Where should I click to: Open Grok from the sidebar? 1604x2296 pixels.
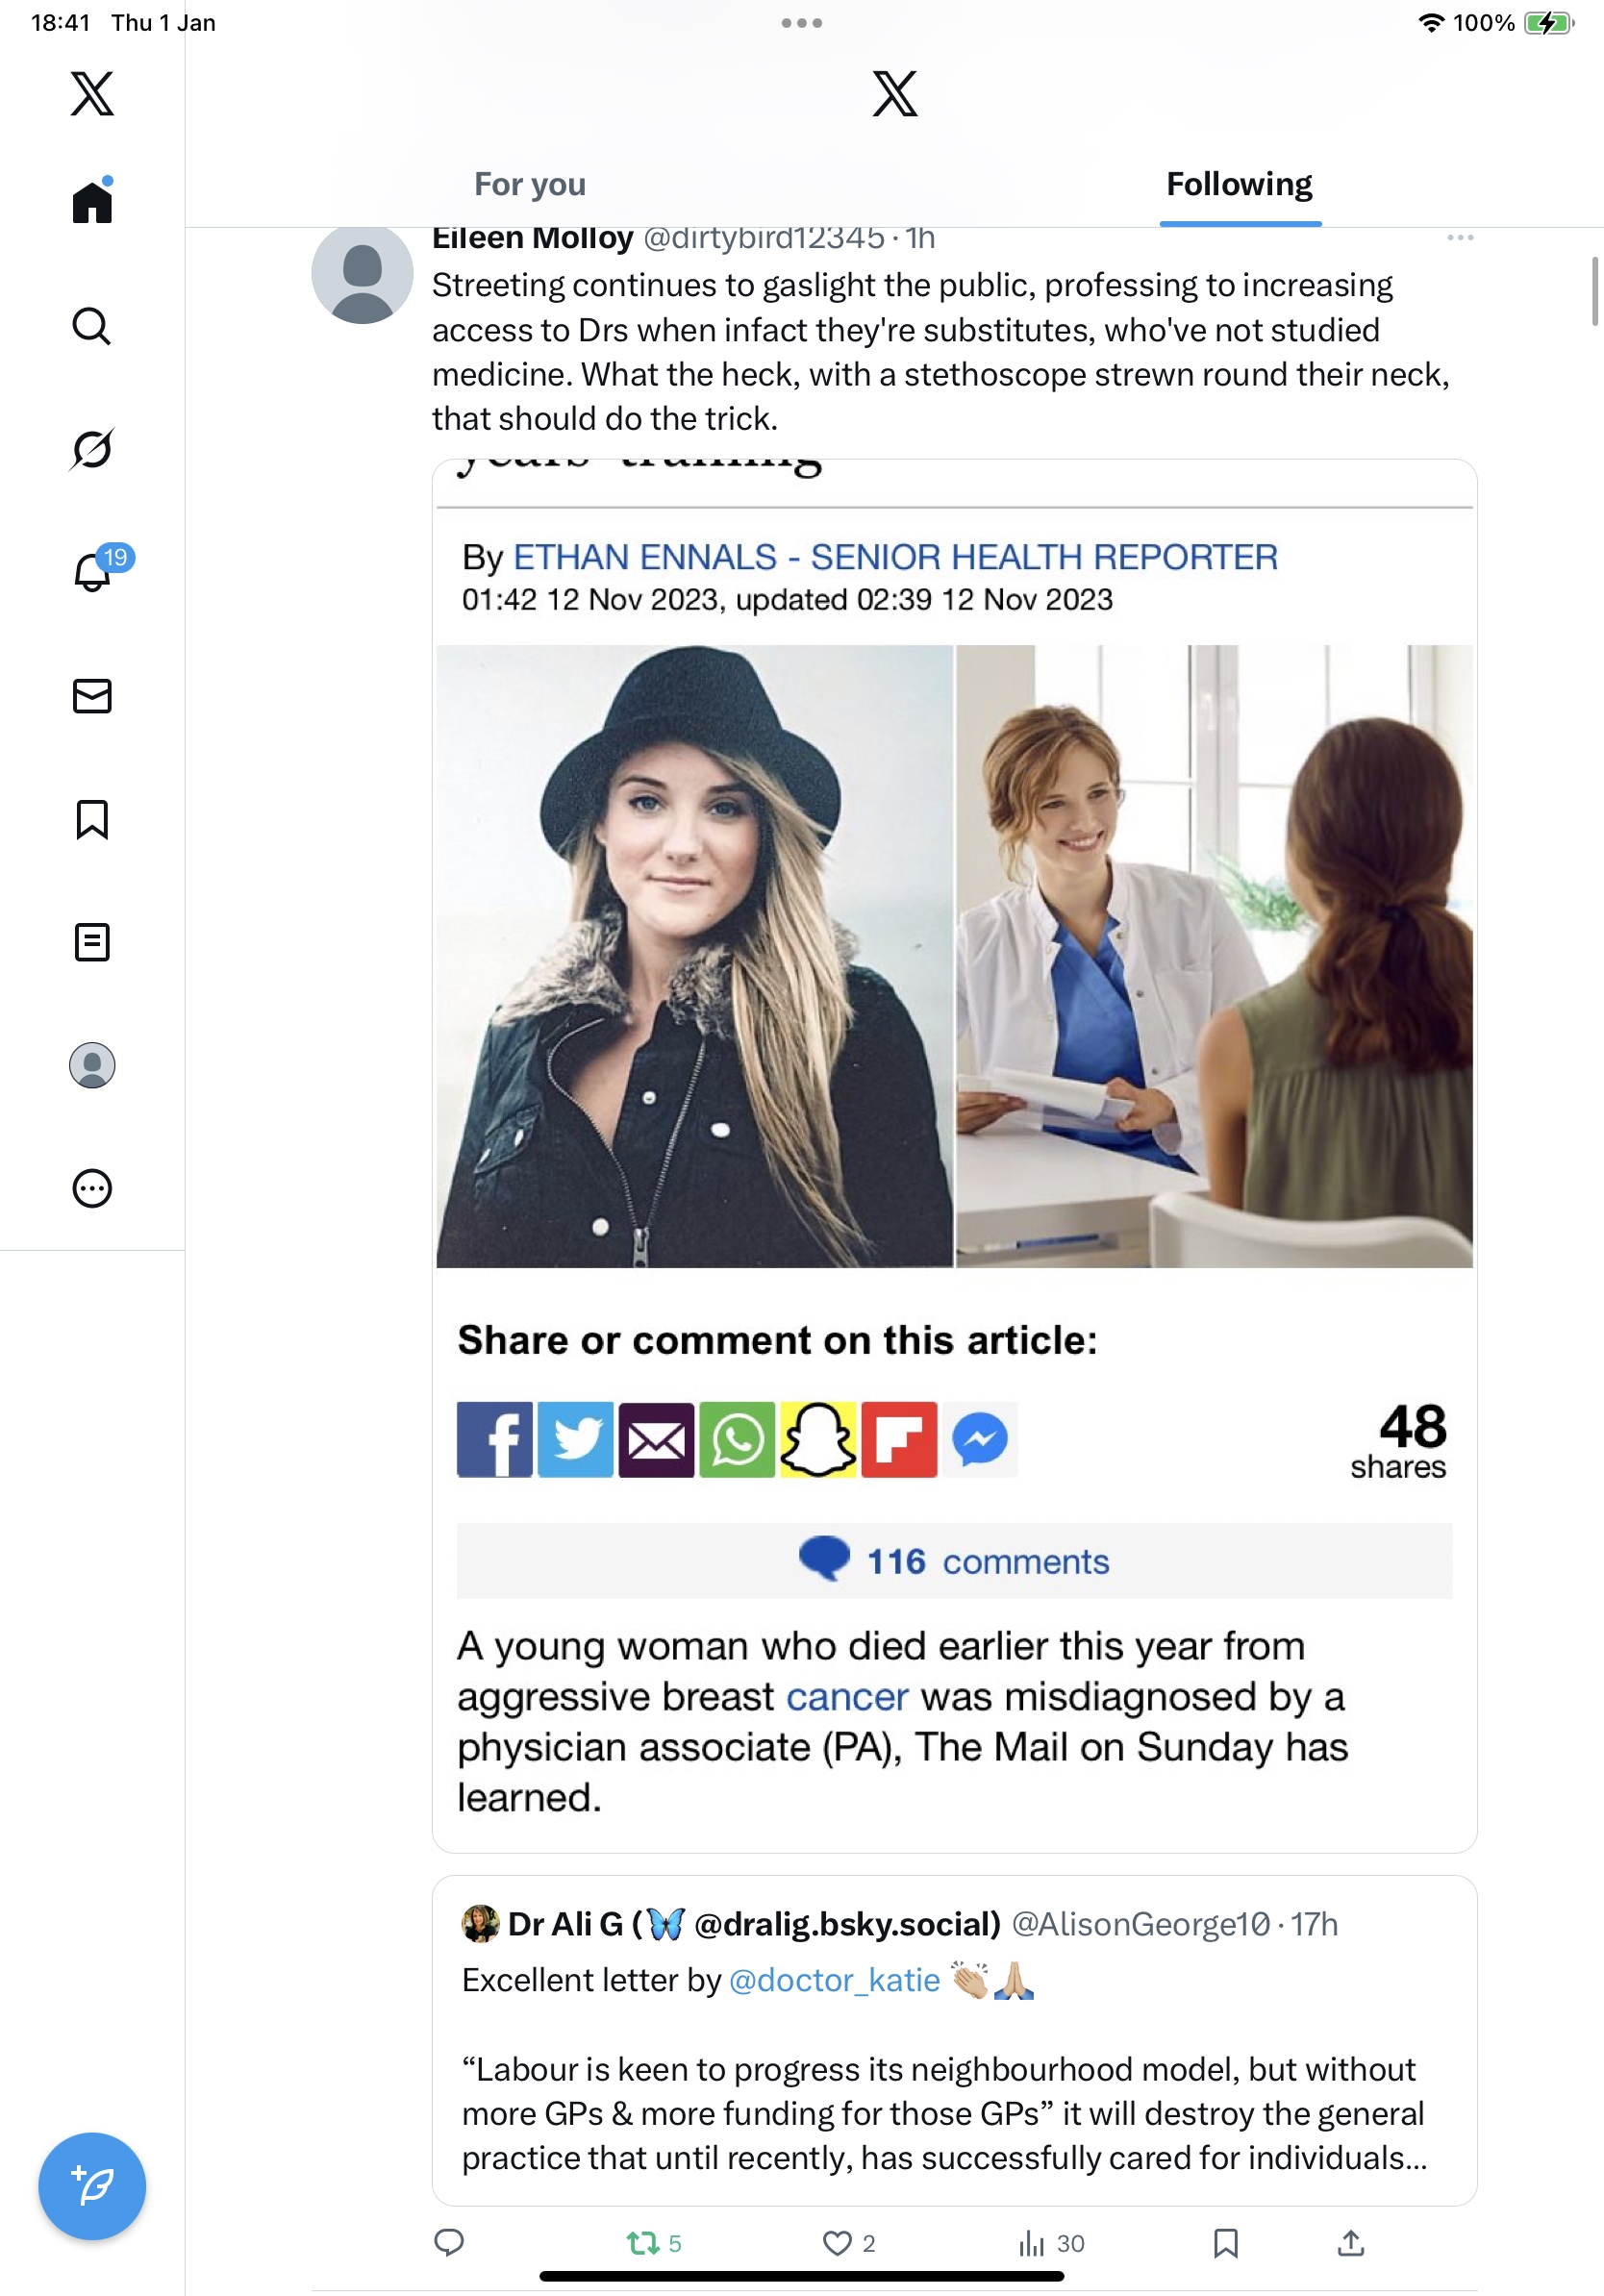click(x=92, y=449)
